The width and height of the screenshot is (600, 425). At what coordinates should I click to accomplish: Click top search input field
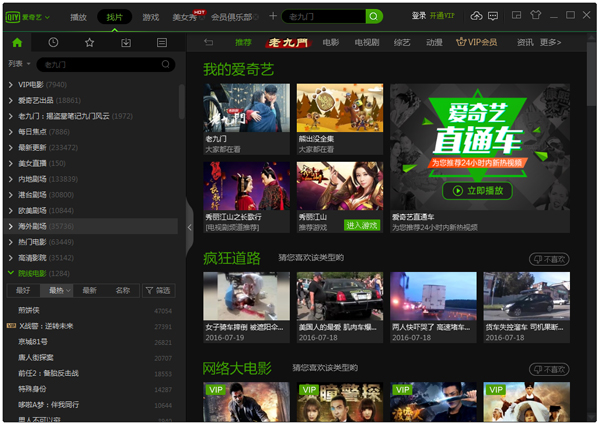324,16
